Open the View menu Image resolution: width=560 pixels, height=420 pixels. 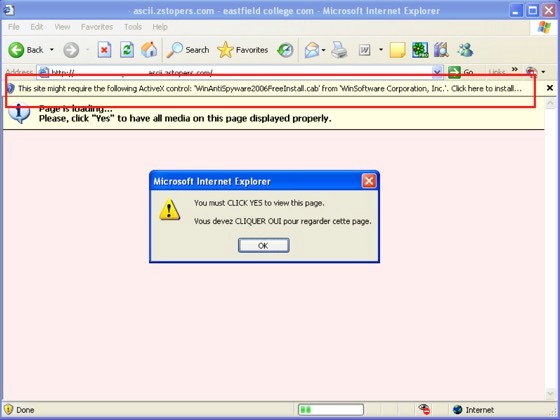(62, 27)
